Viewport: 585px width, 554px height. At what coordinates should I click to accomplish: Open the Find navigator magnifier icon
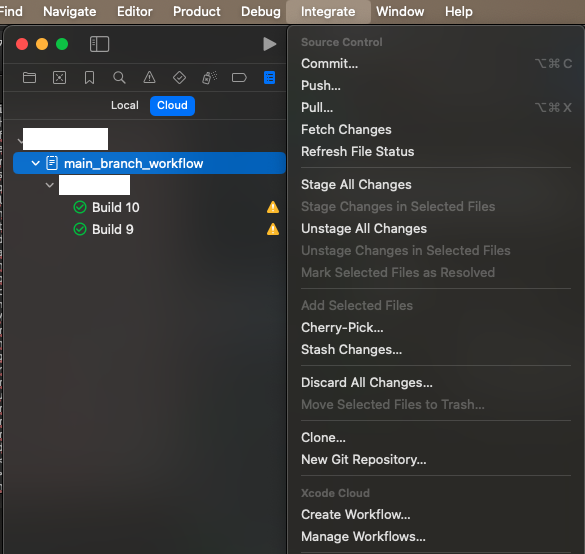[119, 78]
